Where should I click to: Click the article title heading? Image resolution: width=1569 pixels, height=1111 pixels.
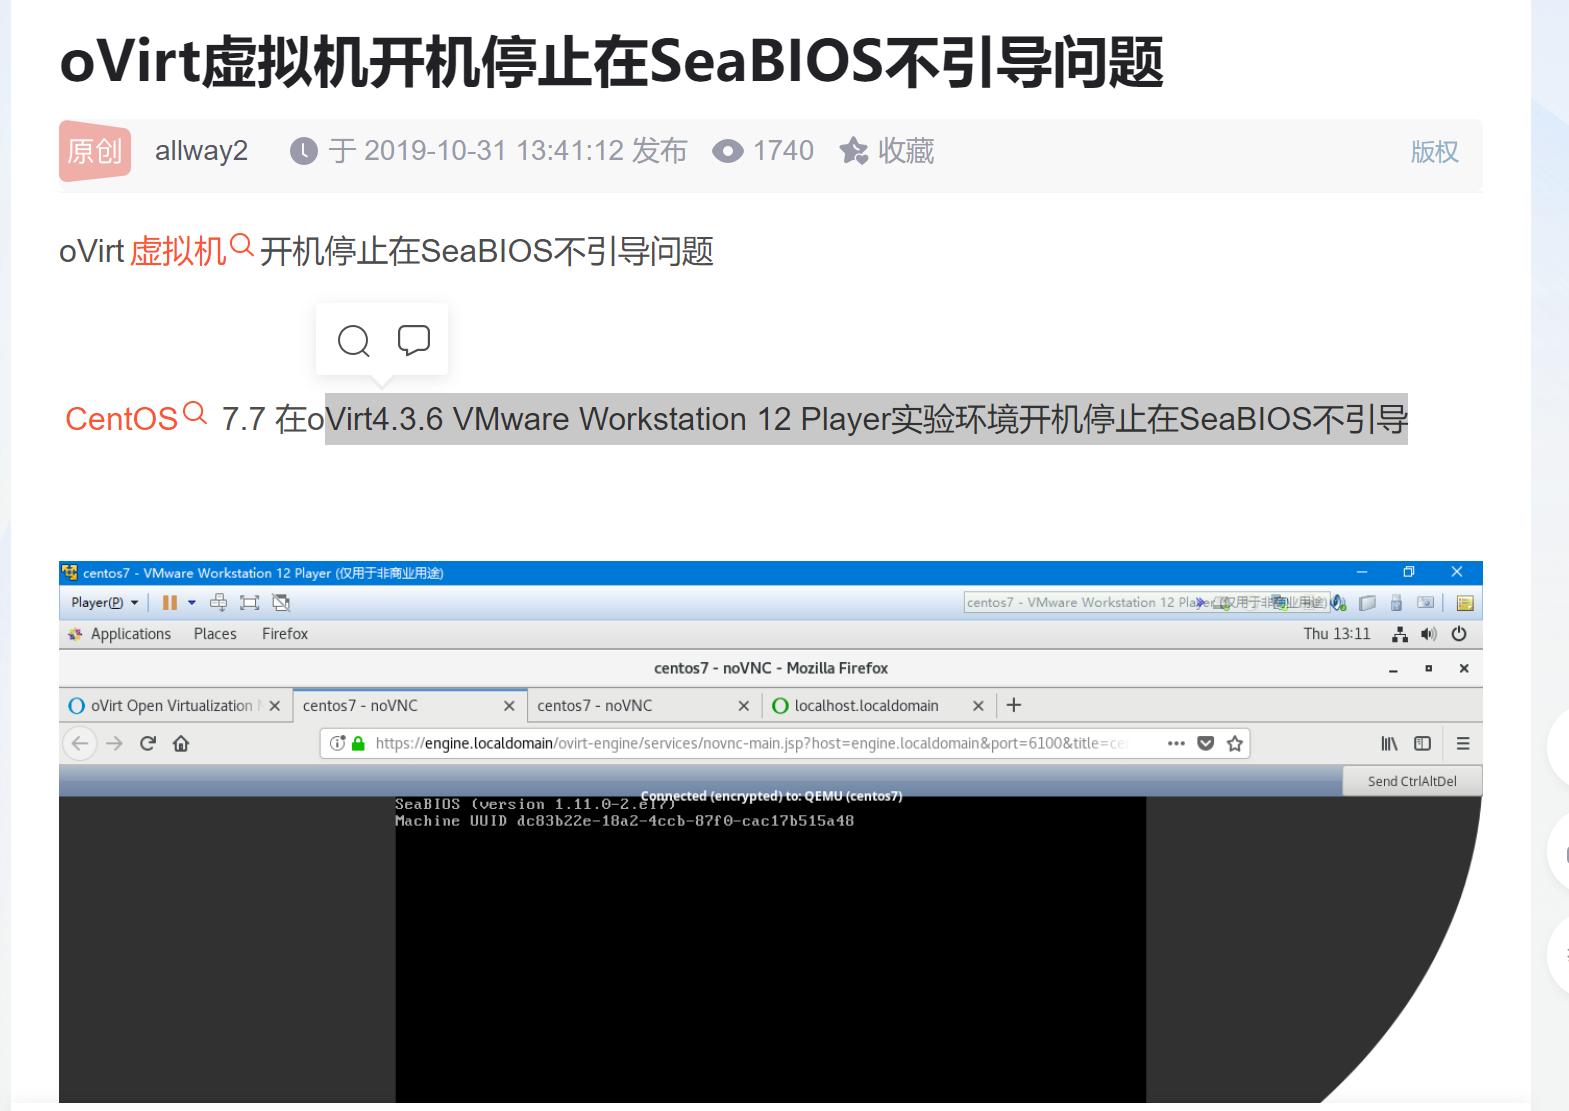pos(611,61)
